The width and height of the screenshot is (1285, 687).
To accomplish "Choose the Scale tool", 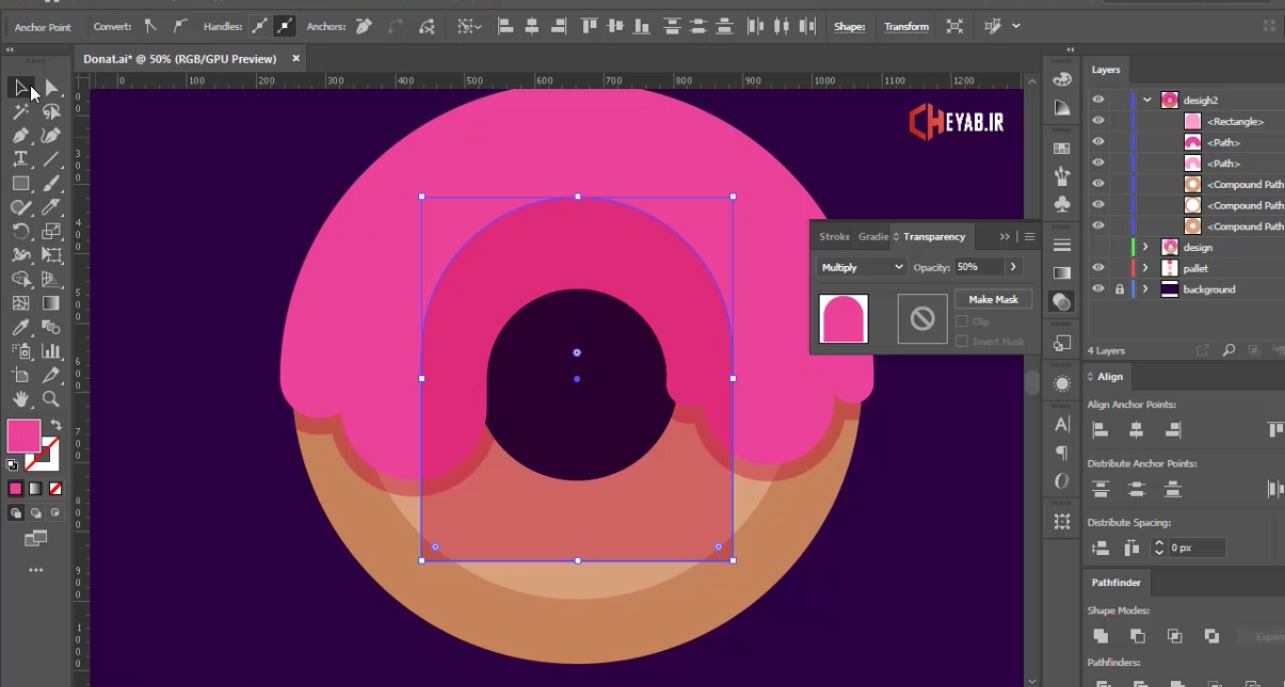I will [51, 231].
